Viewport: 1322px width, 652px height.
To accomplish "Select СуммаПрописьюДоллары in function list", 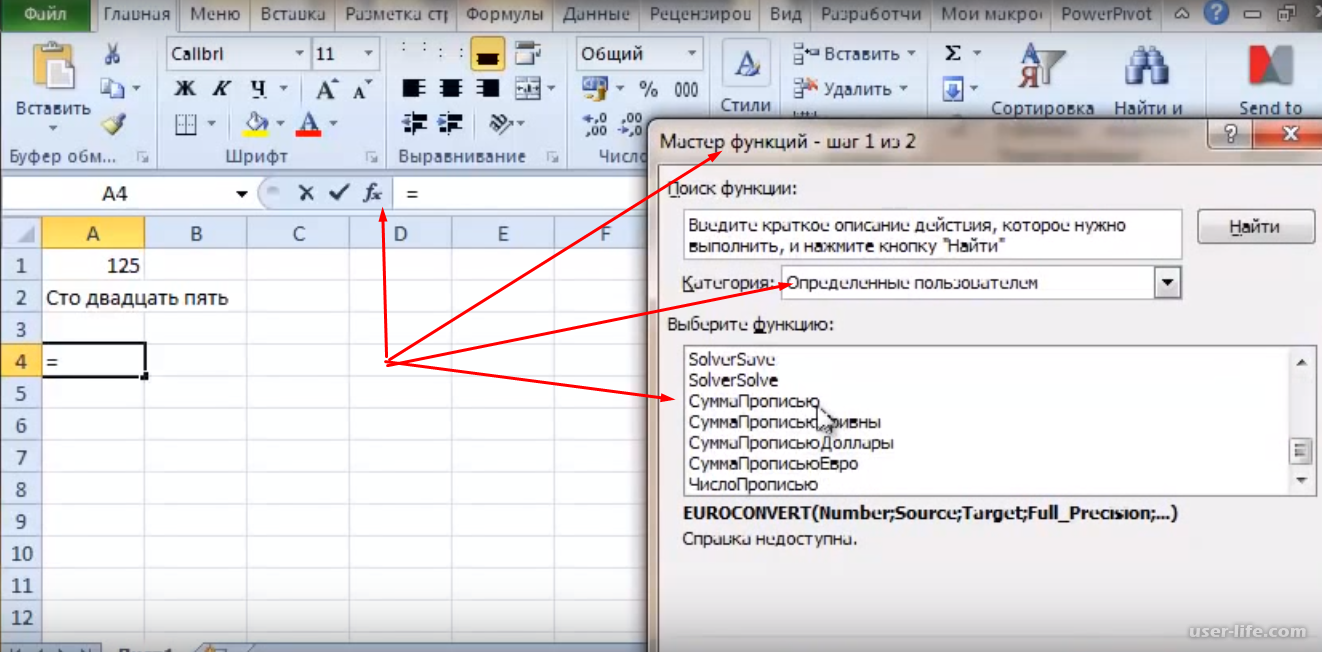I will (x=791, y=442).
